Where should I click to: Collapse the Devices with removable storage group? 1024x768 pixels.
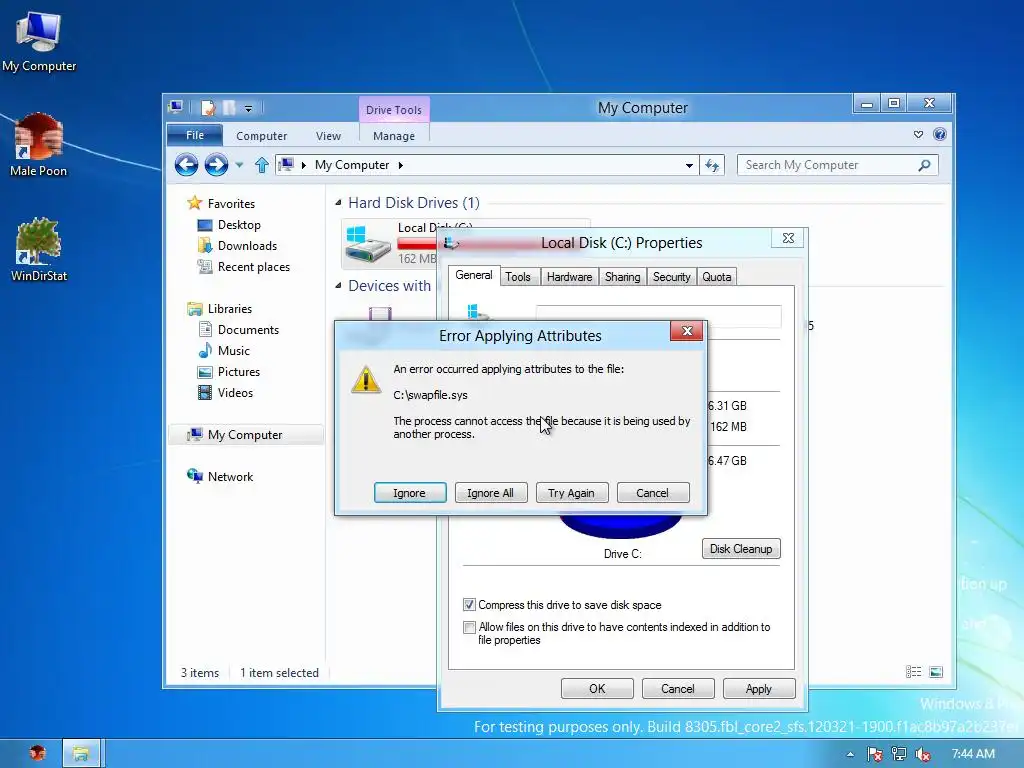338,285
